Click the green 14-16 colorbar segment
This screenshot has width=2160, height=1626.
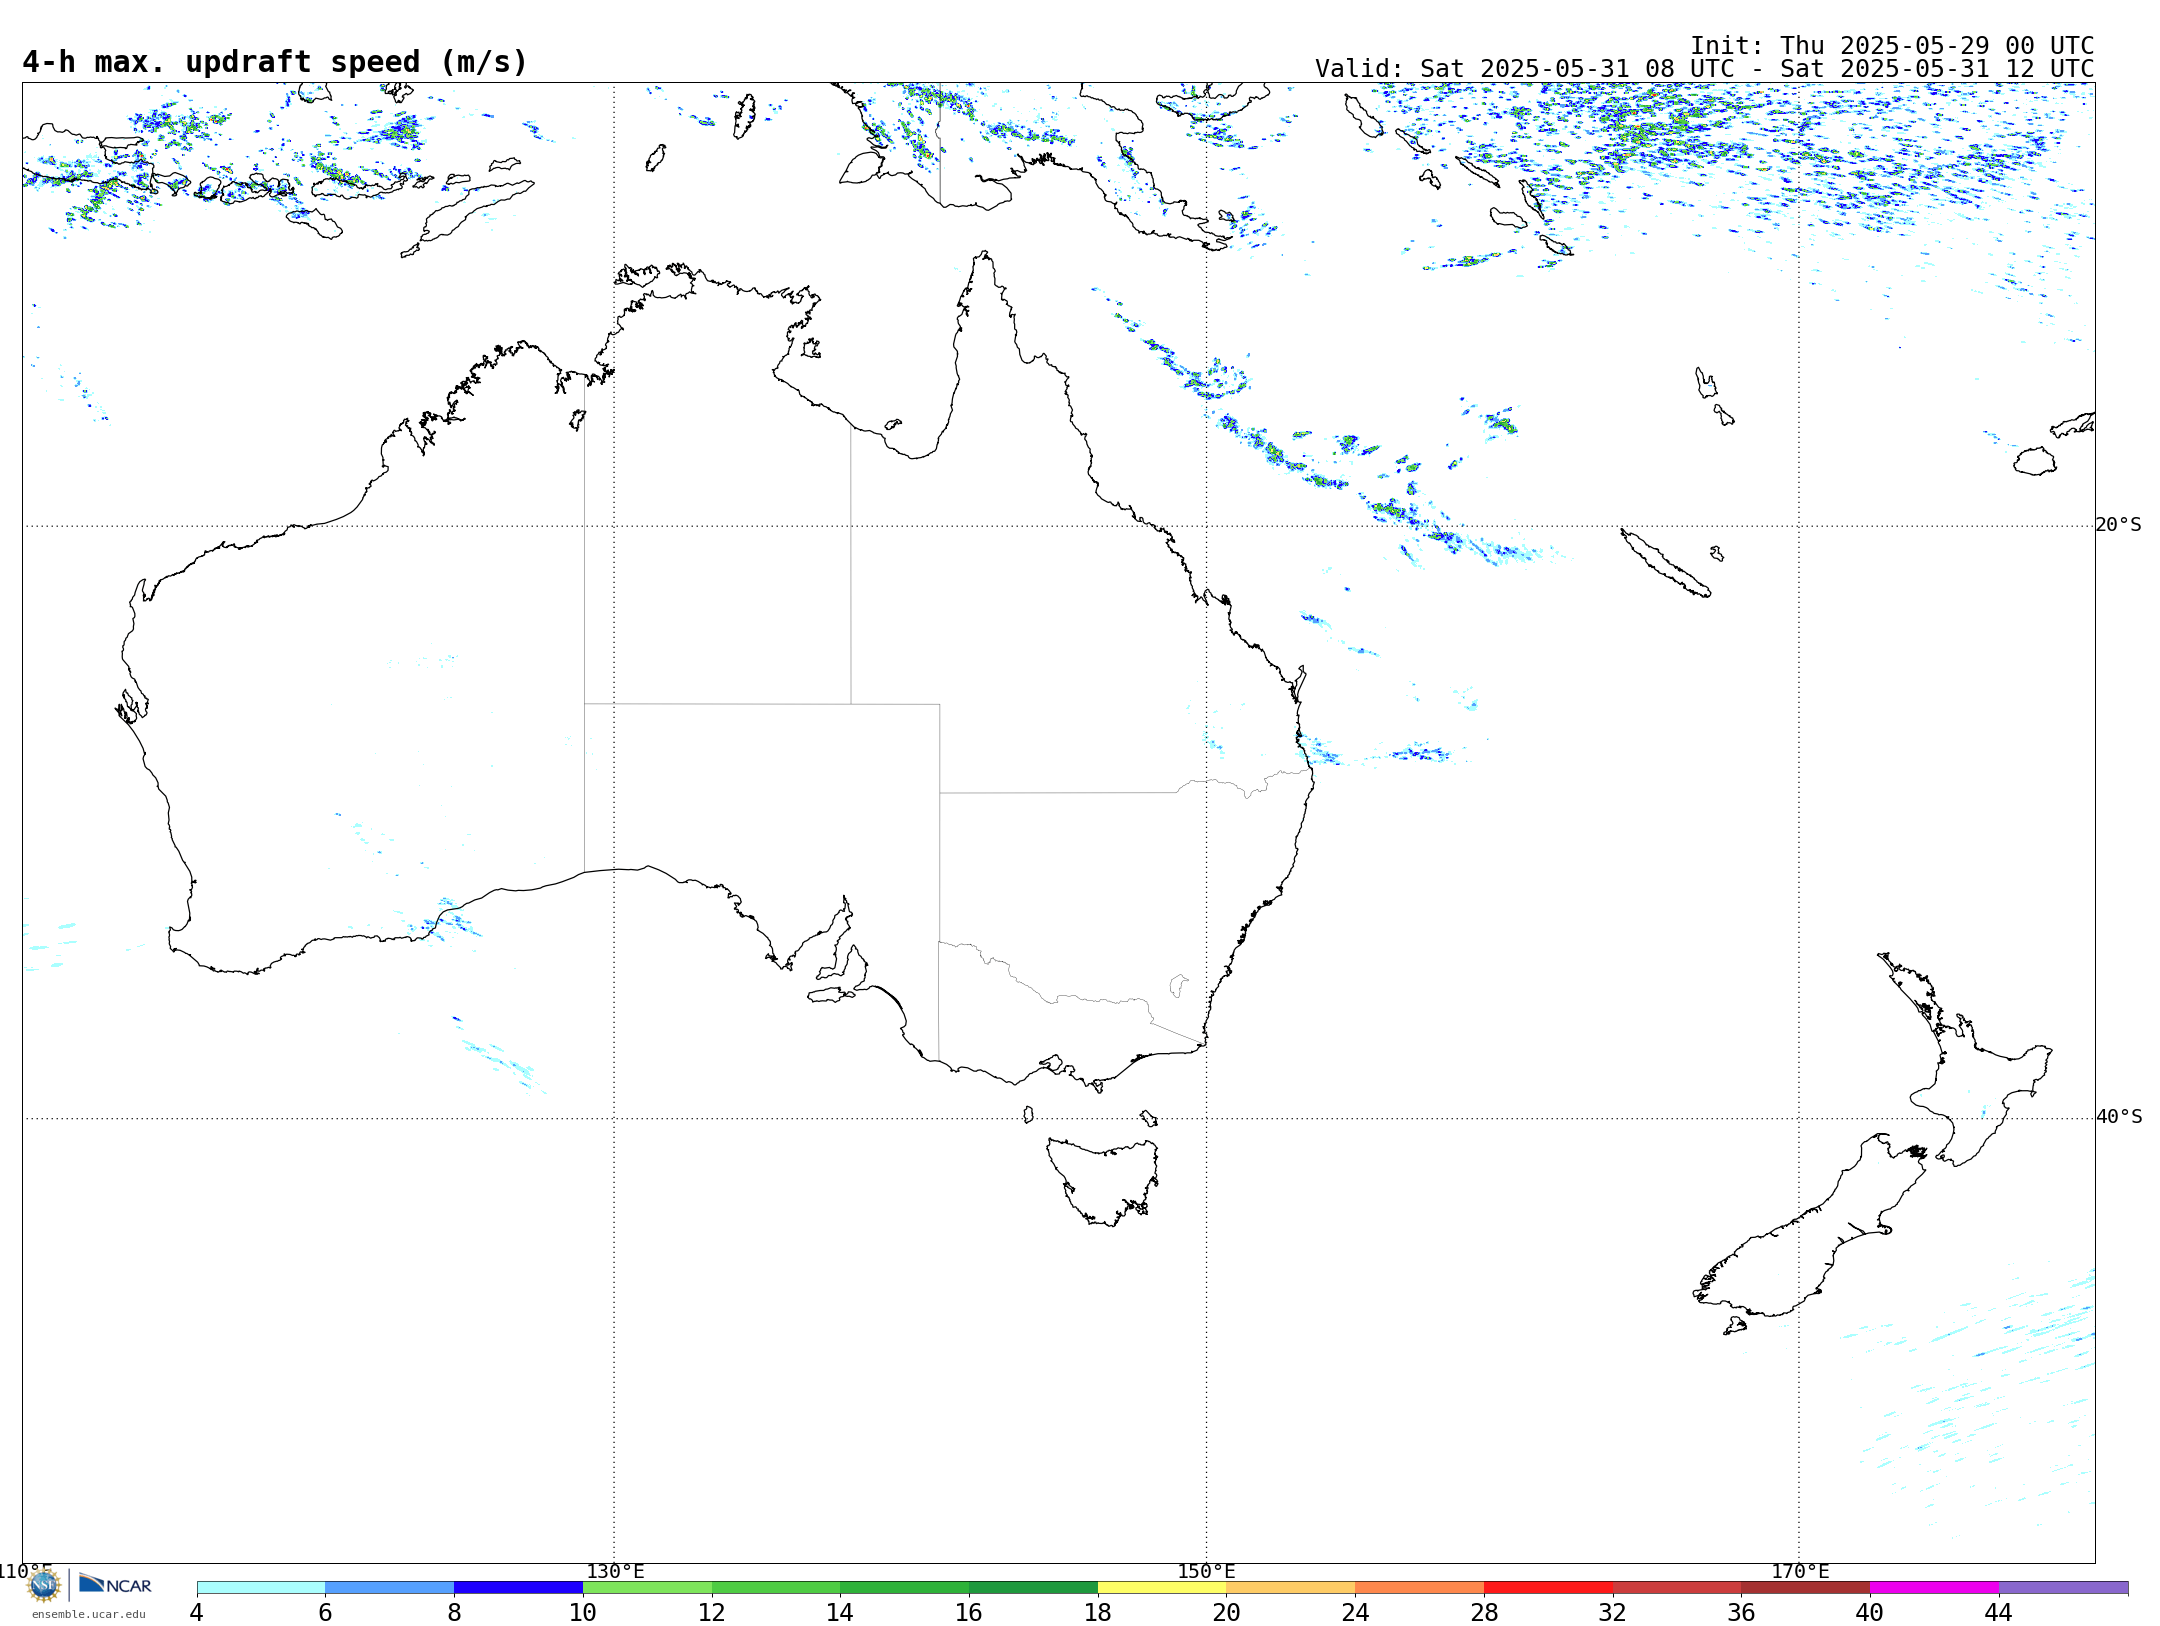pos(905,1587)
